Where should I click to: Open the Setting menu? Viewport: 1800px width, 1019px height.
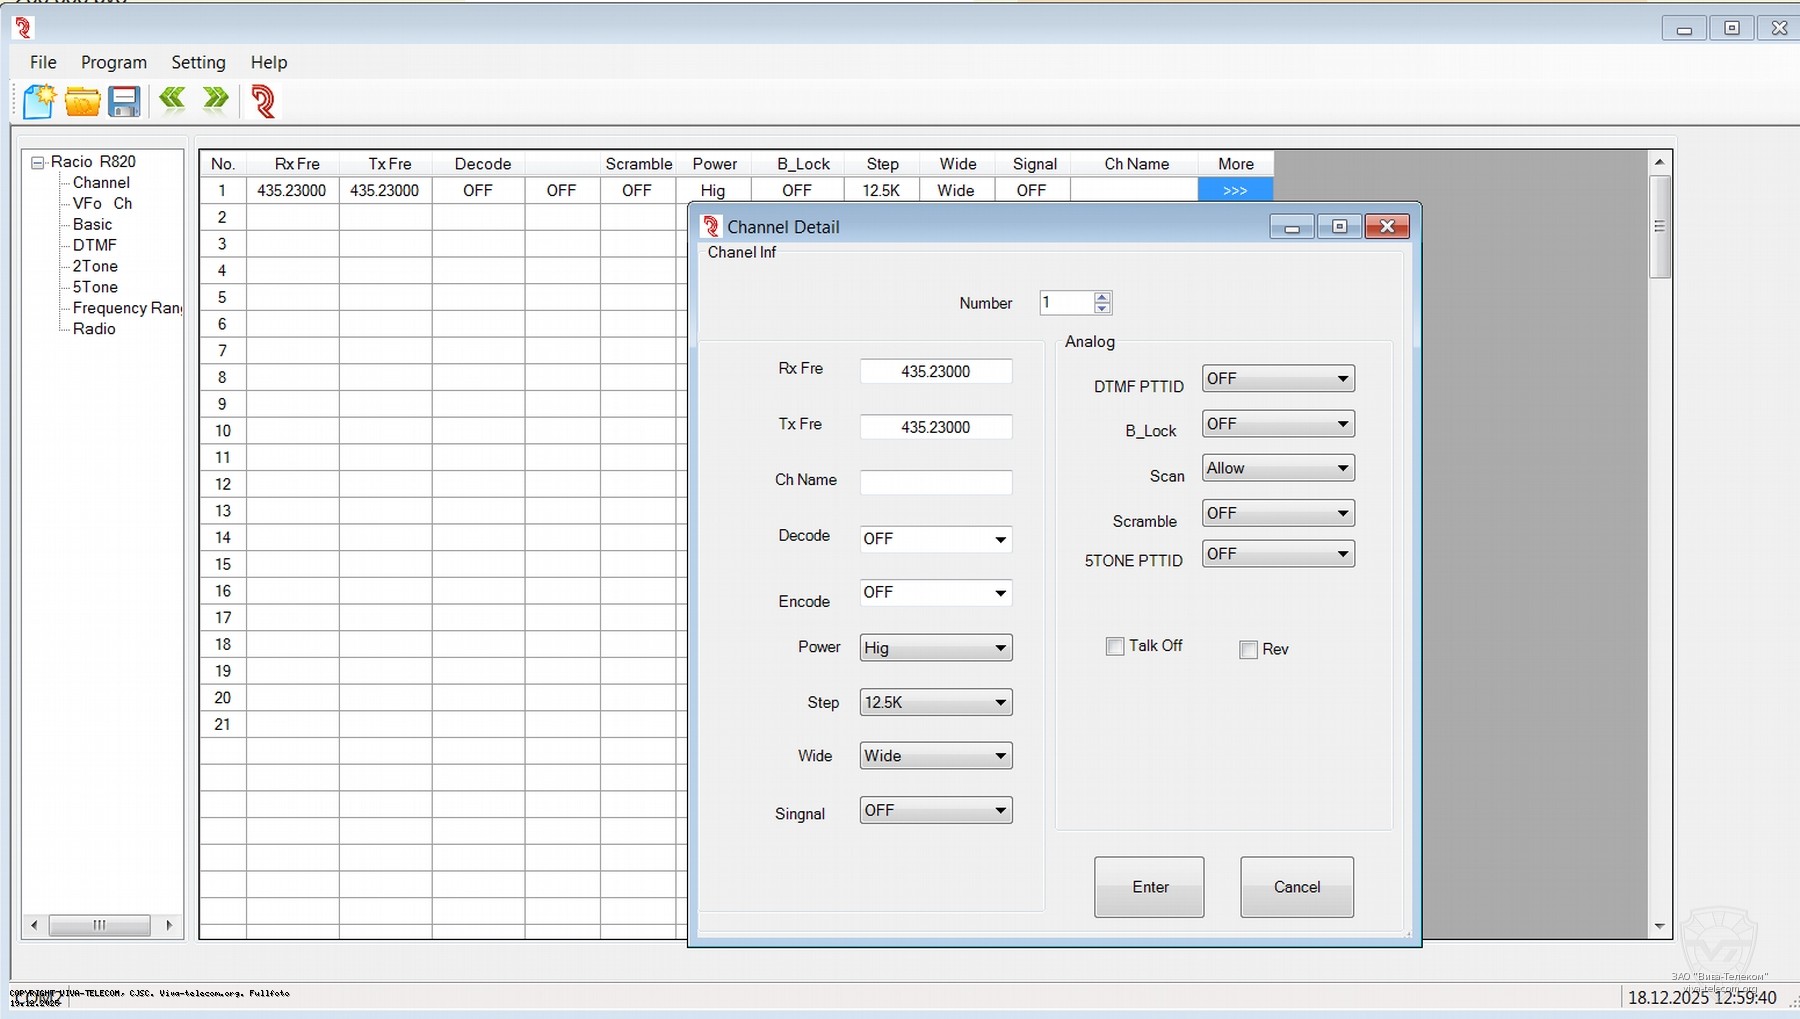198,62
